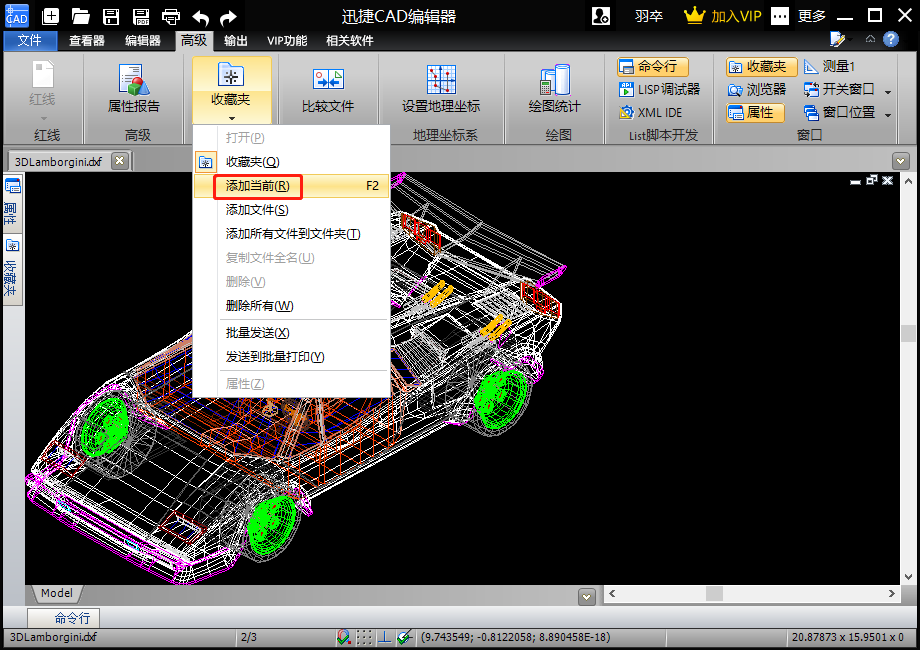Open 设置地理坐标 tool
Viewport: 920px width, 650px height.
(441, 88)
